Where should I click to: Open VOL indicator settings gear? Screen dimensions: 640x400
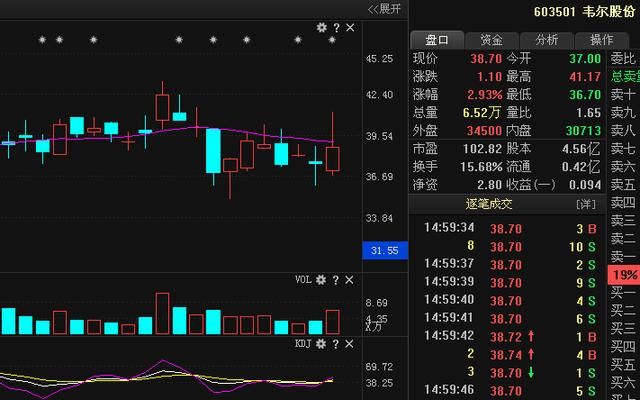(x=321, y=280)
